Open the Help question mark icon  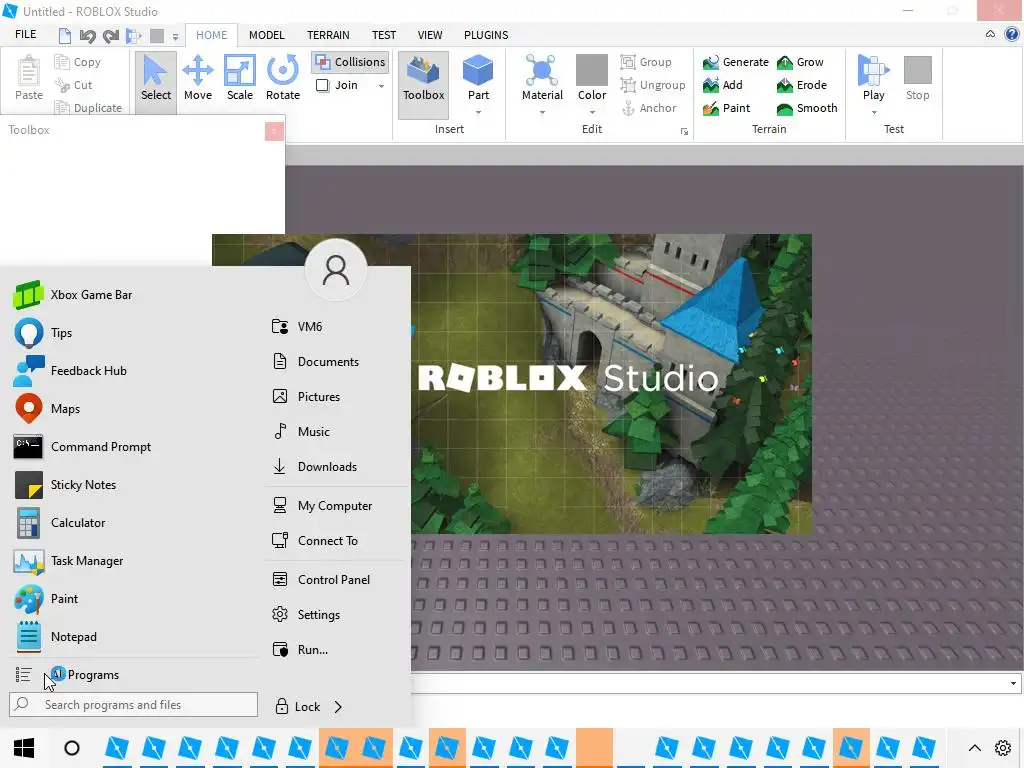(1012, 35)
